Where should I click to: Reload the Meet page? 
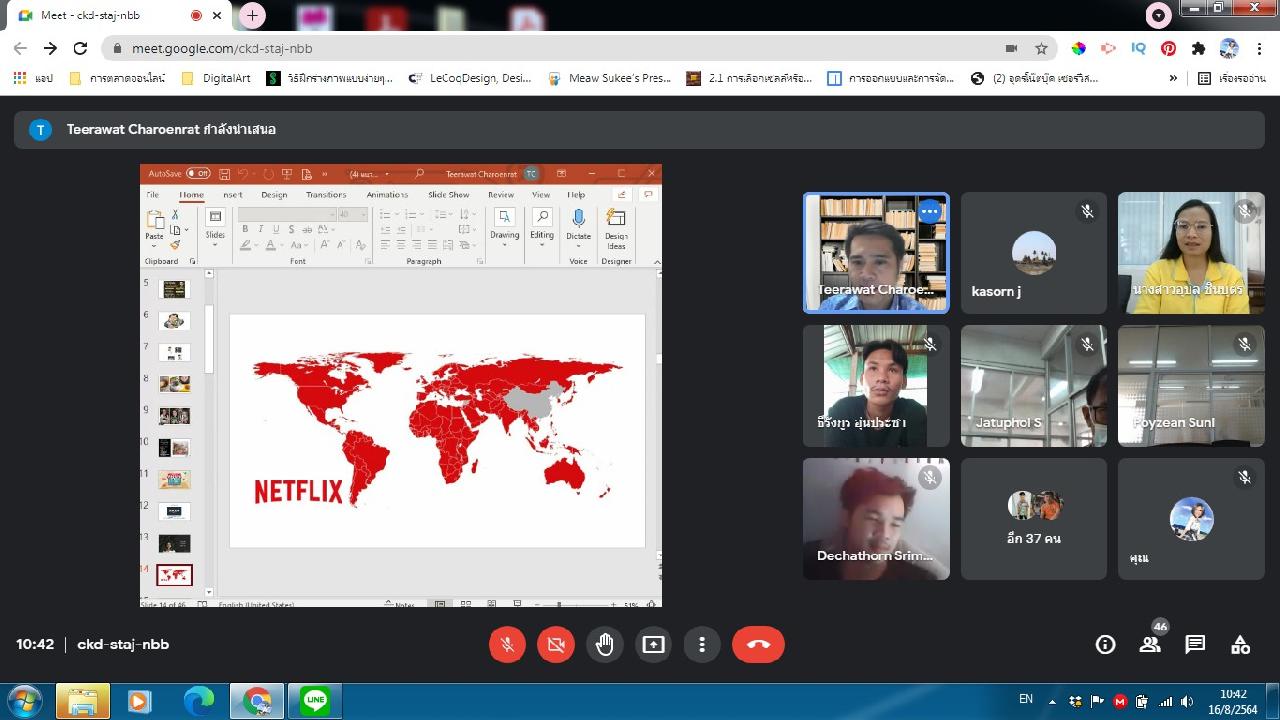click(x=80, y=48)
